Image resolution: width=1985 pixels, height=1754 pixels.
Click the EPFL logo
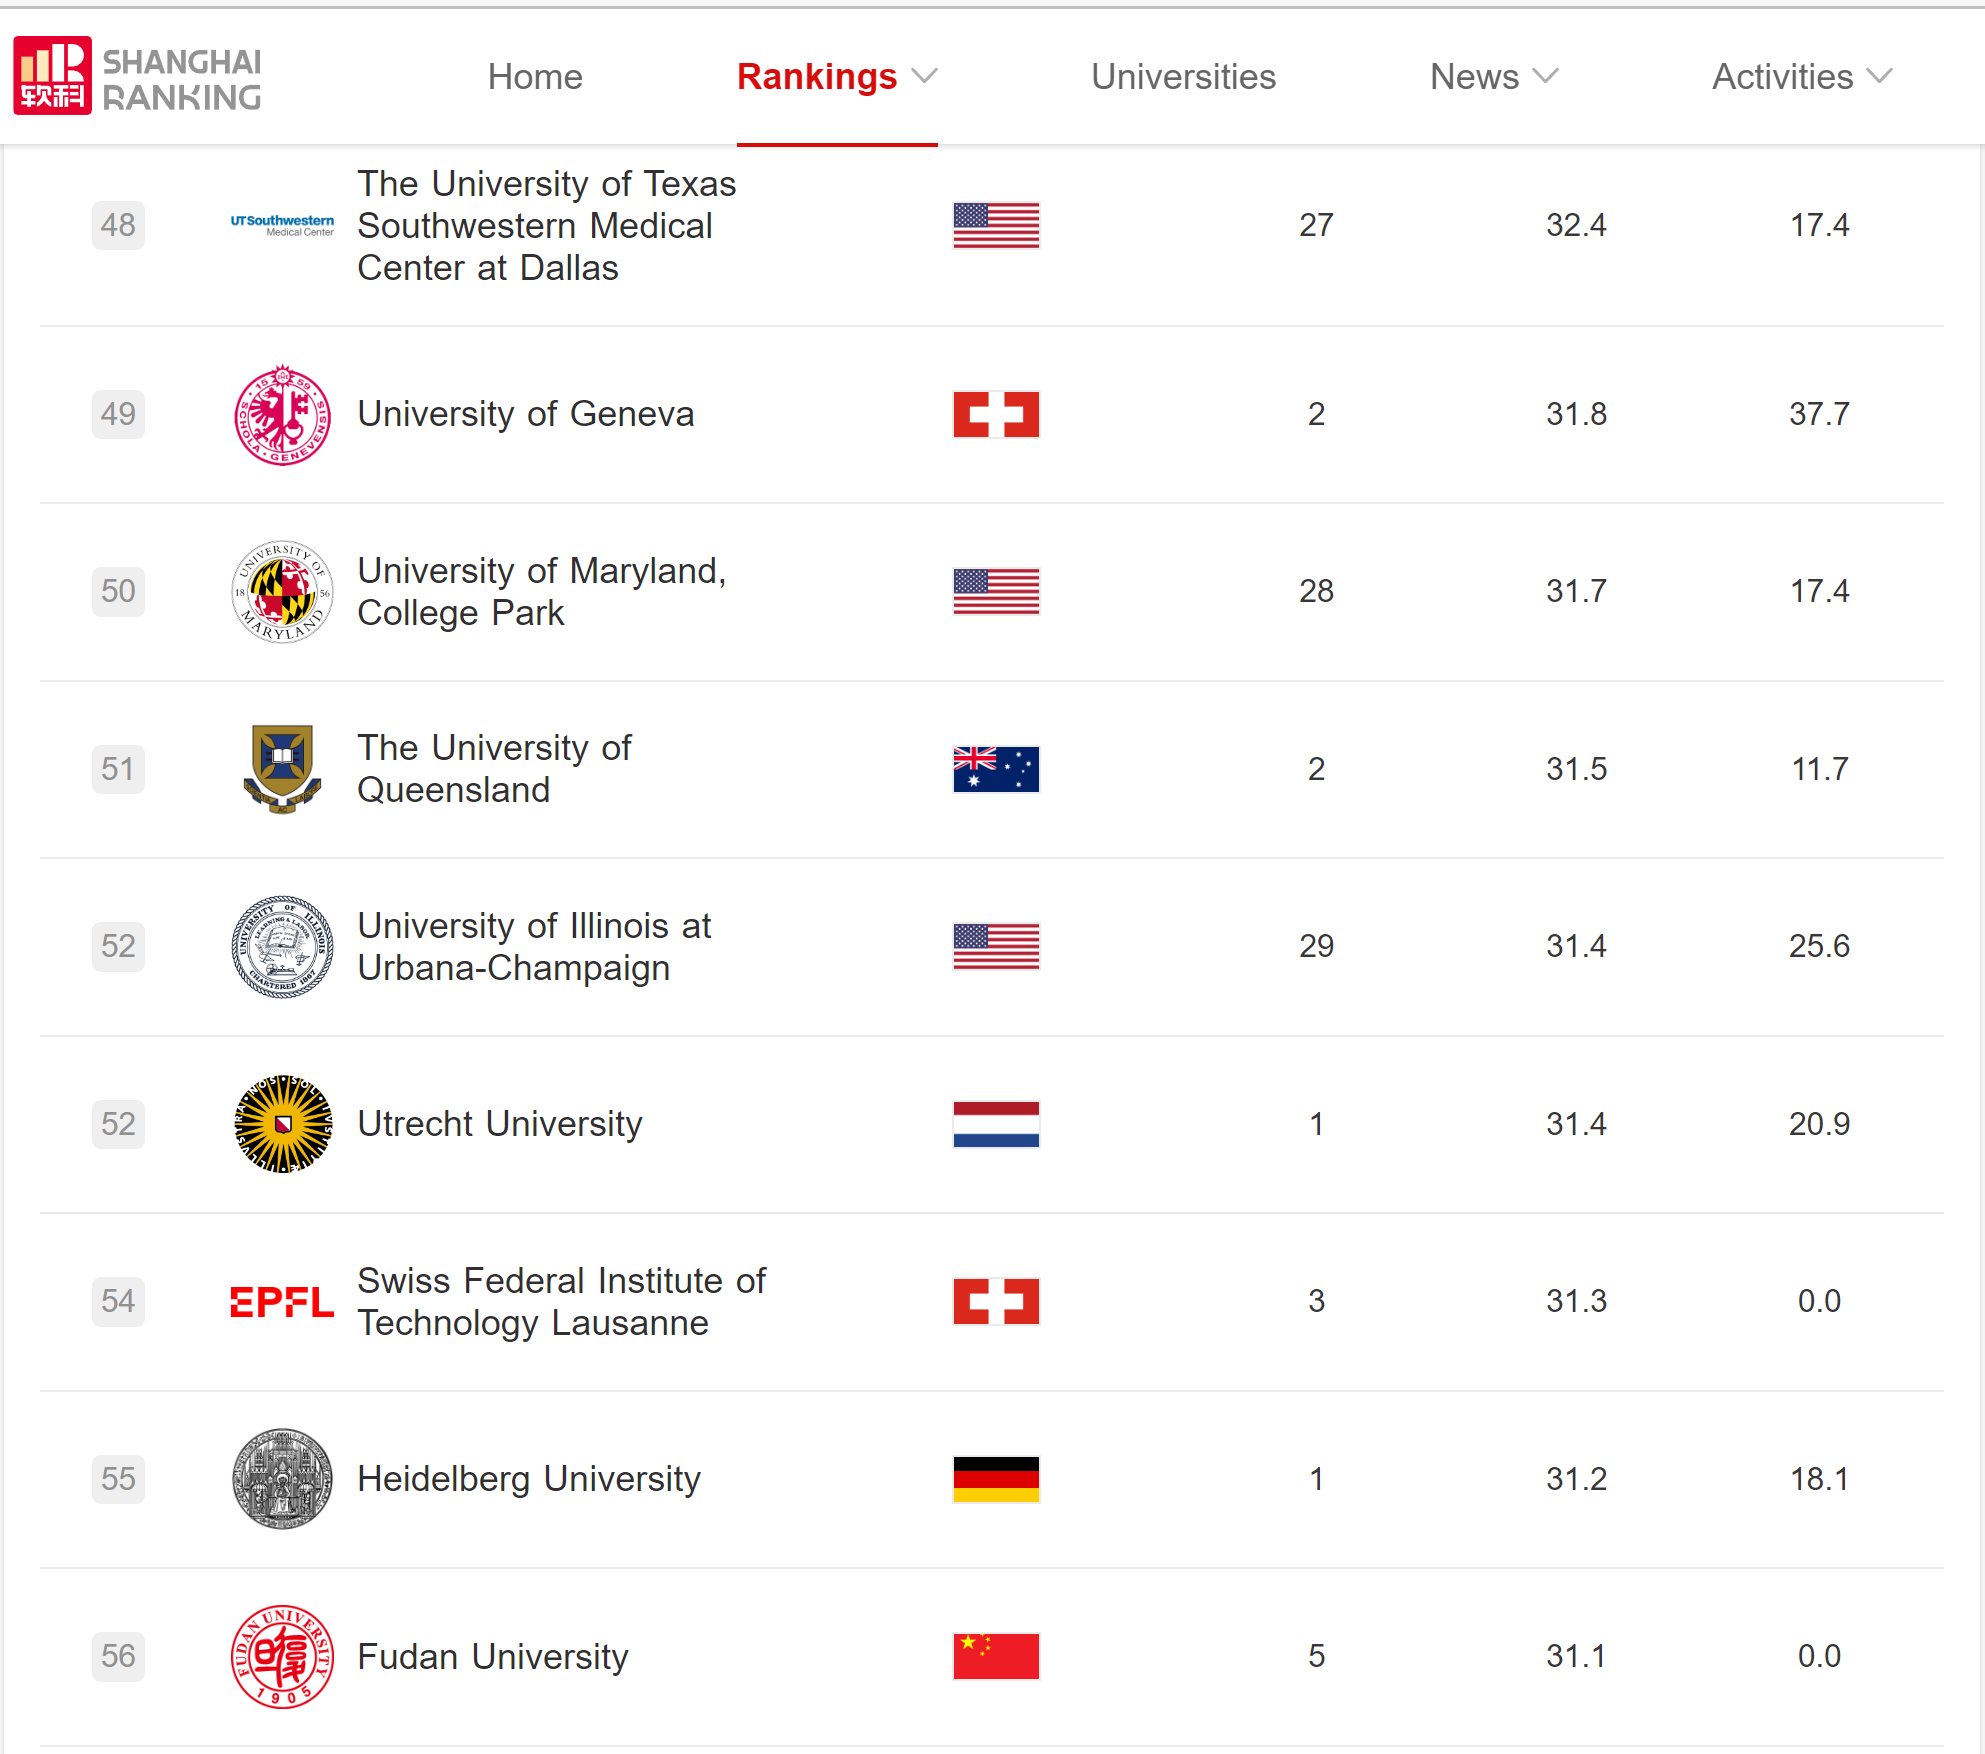coord(282,1301)
